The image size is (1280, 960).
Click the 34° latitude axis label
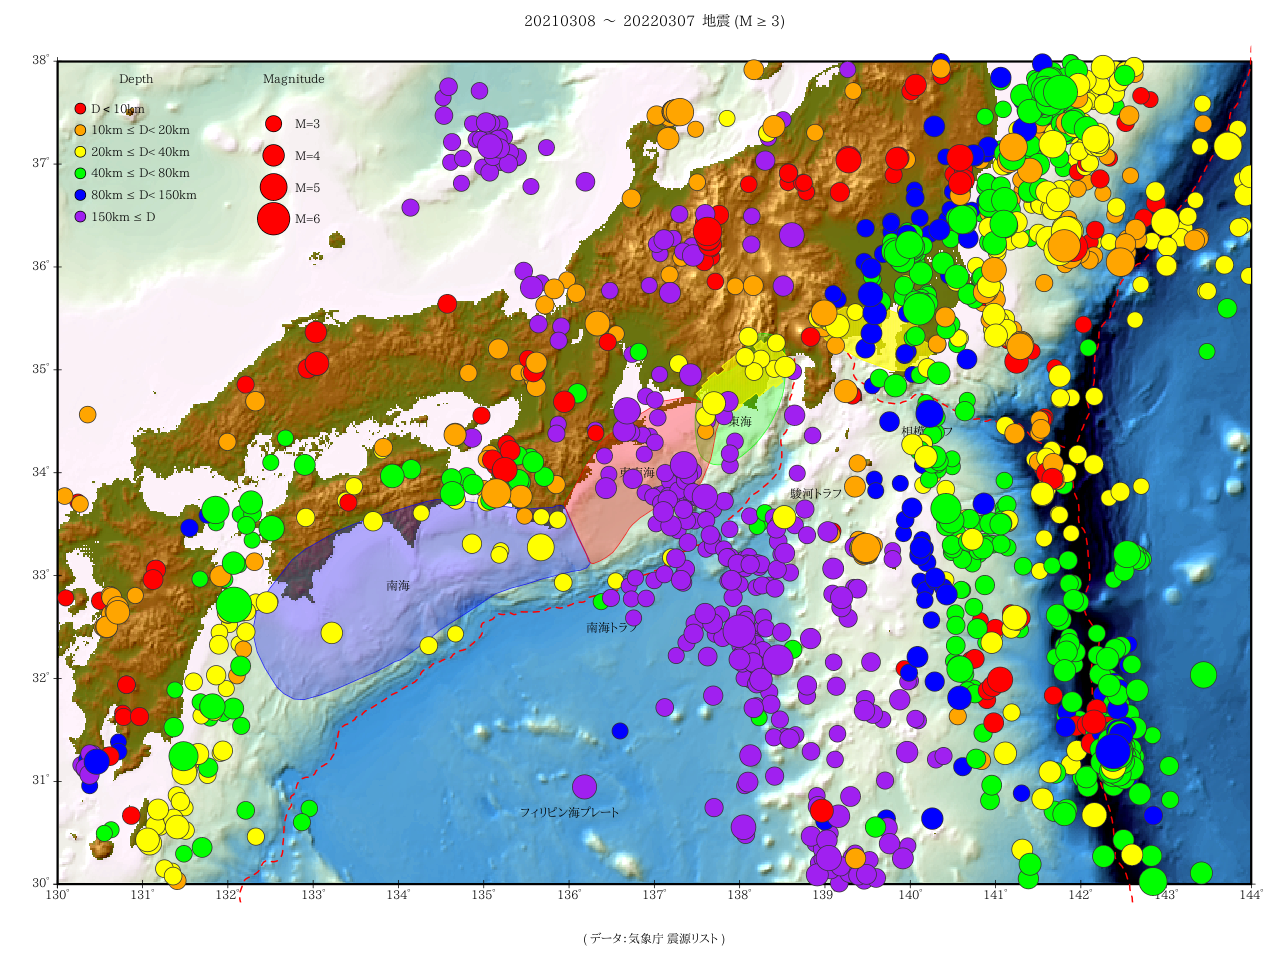click(x=40, y=472)
